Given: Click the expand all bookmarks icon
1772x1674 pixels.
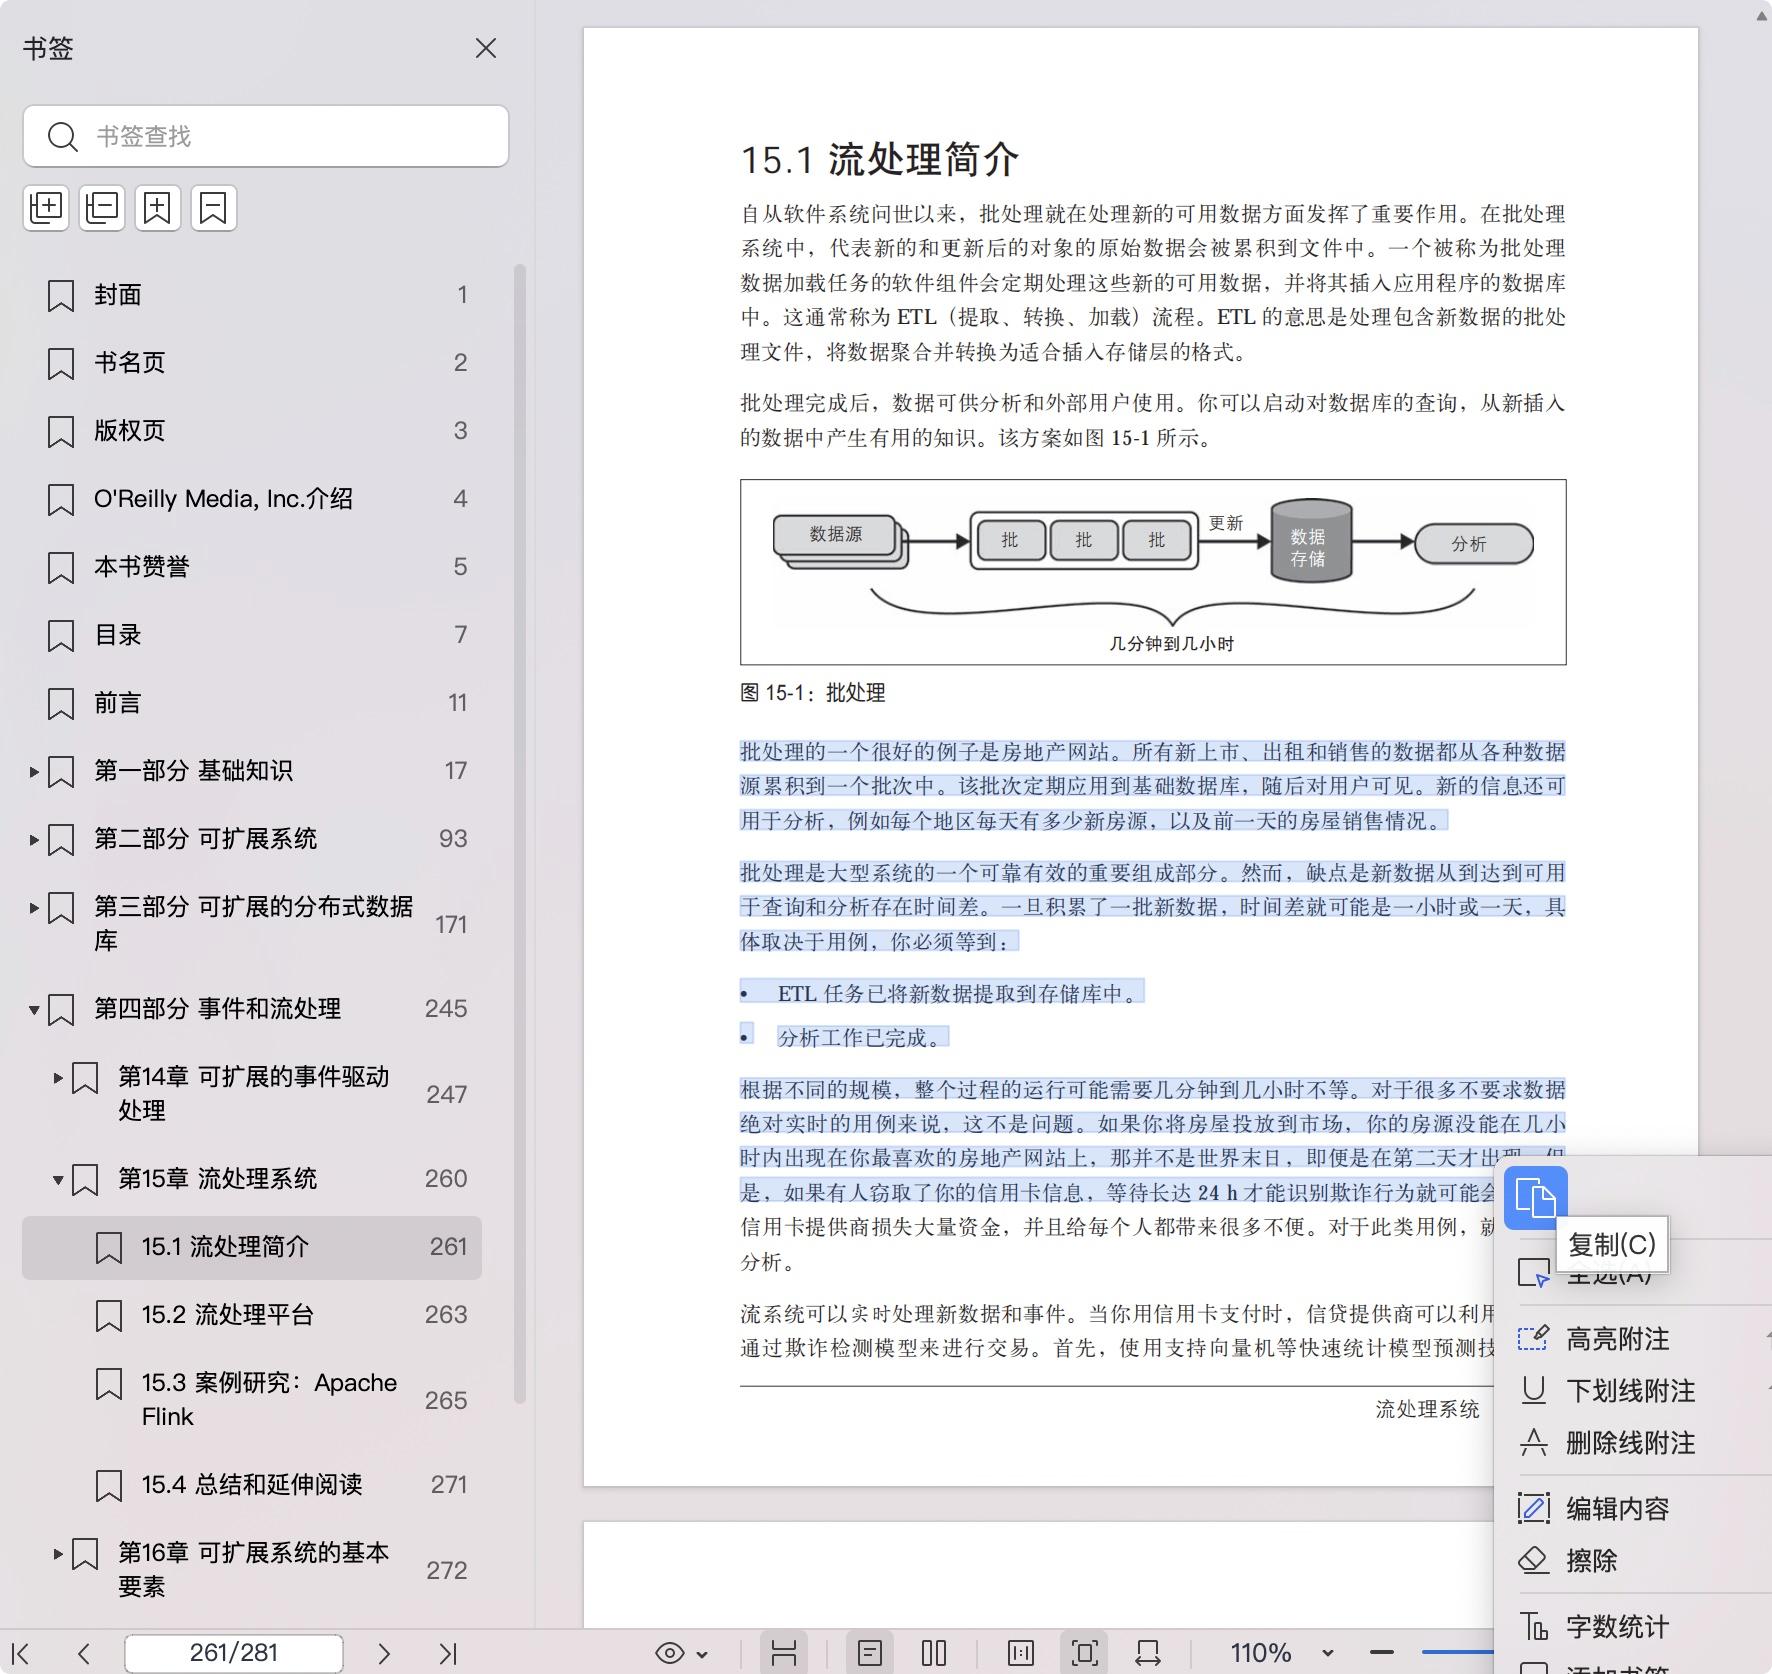Looking at the screenshot, I should [x=46, y=208].
